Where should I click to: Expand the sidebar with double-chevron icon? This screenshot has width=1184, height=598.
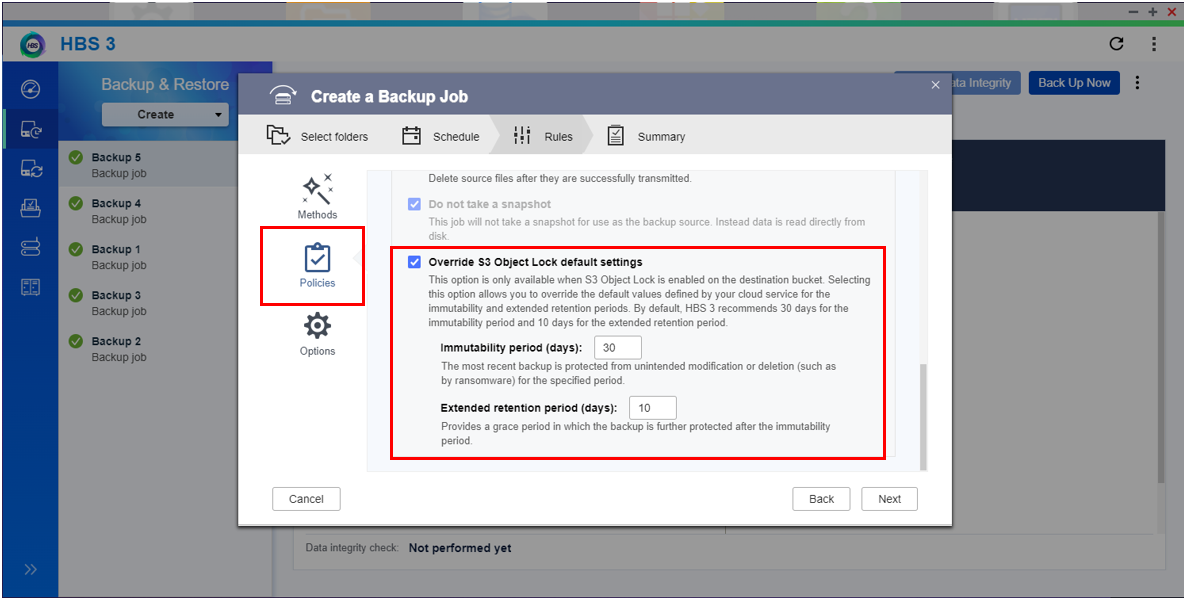[30, 569]
